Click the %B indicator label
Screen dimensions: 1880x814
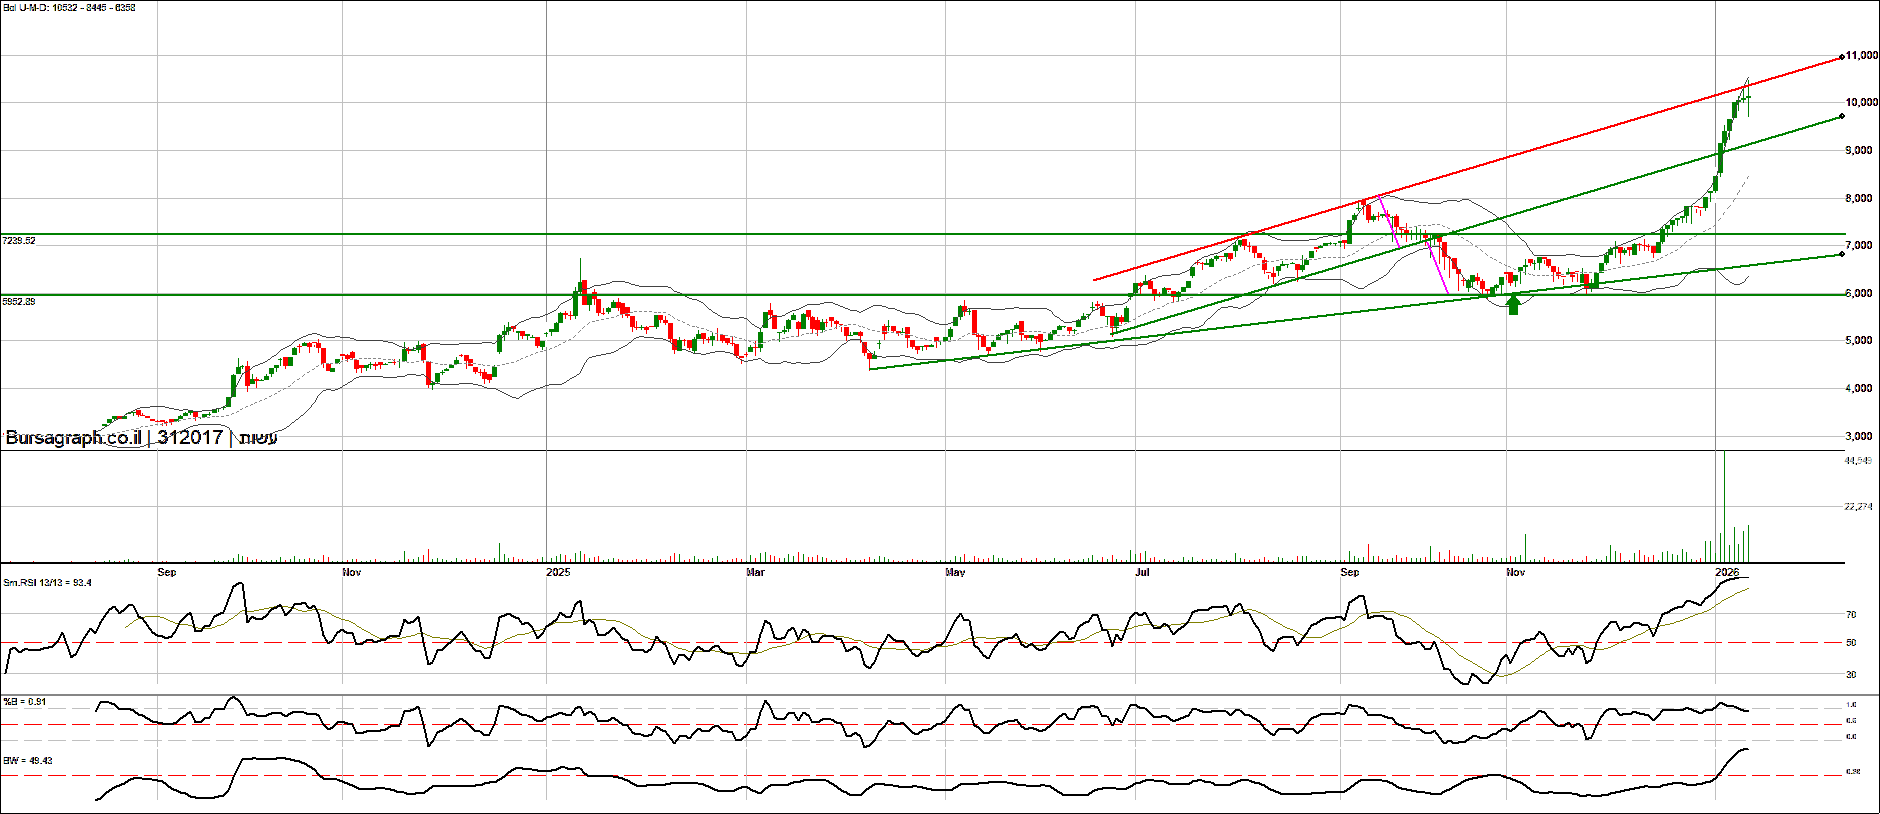pos(25,702)
